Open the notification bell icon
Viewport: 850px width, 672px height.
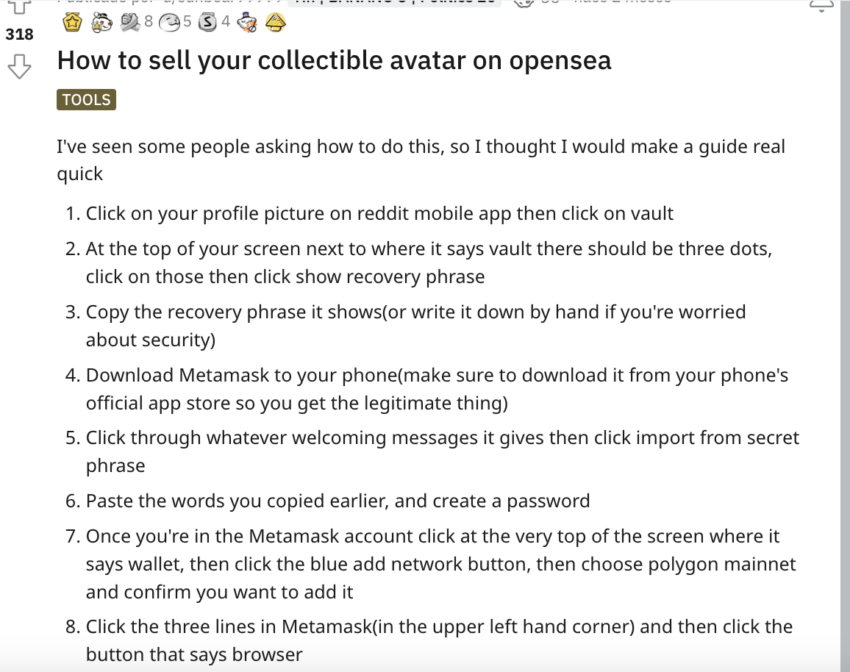[821, 6]
